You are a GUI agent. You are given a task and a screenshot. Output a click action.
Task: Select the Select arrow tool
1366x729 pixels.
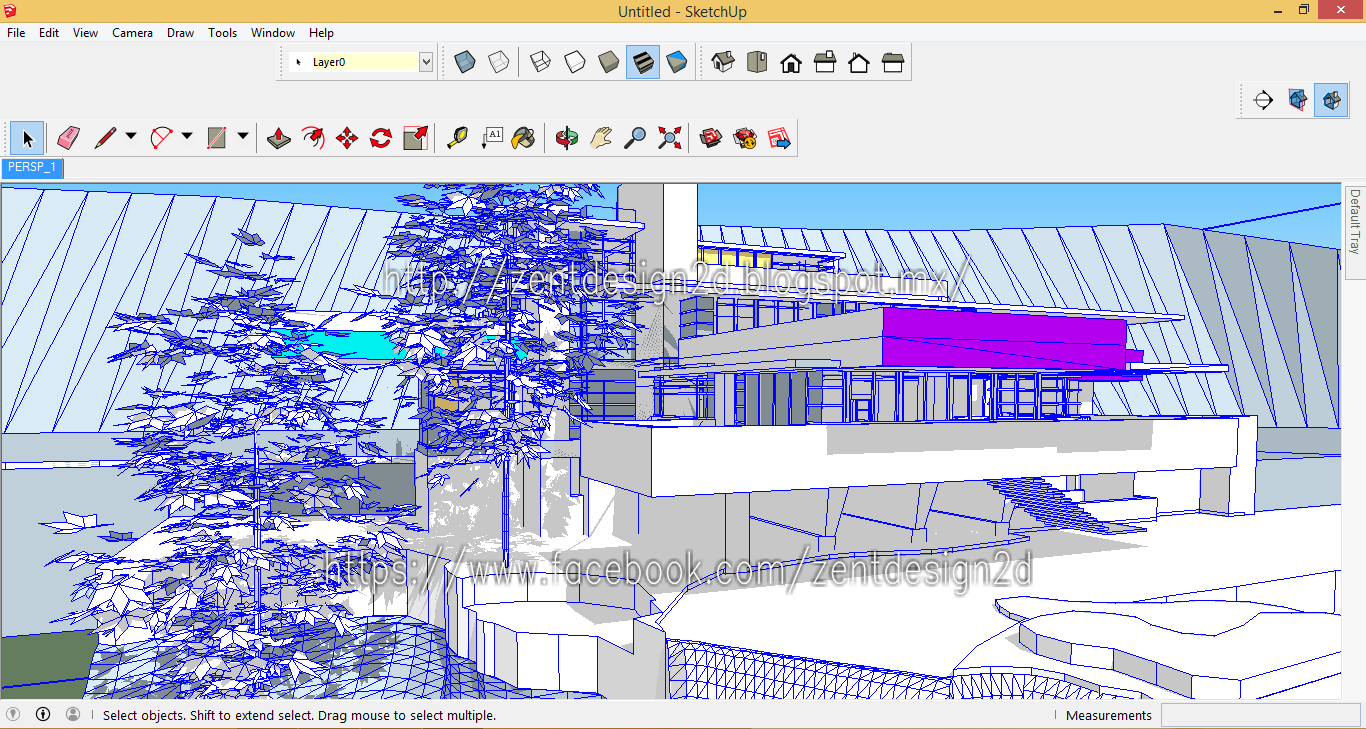(x=27, y=138)
